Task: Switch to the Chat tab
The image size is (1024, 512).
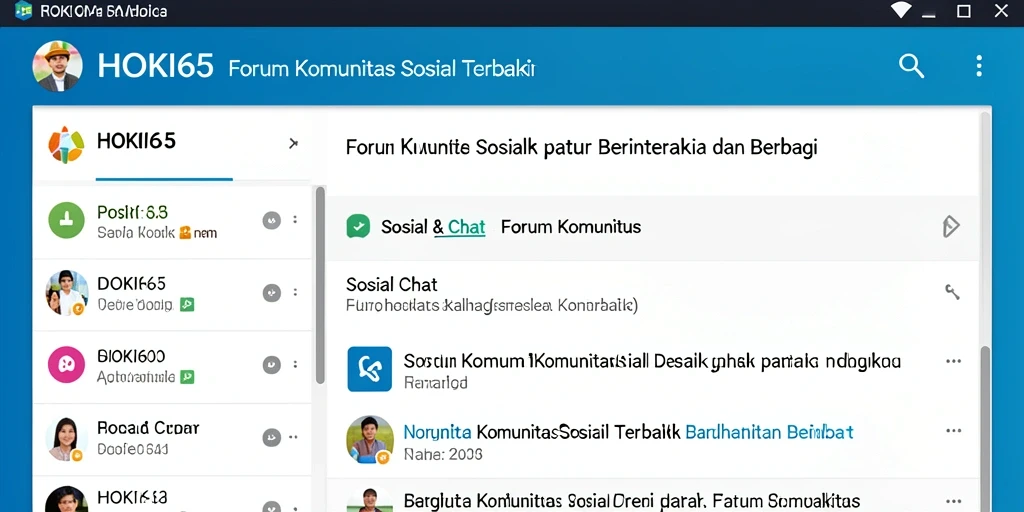Action: (x=466, y=227)
